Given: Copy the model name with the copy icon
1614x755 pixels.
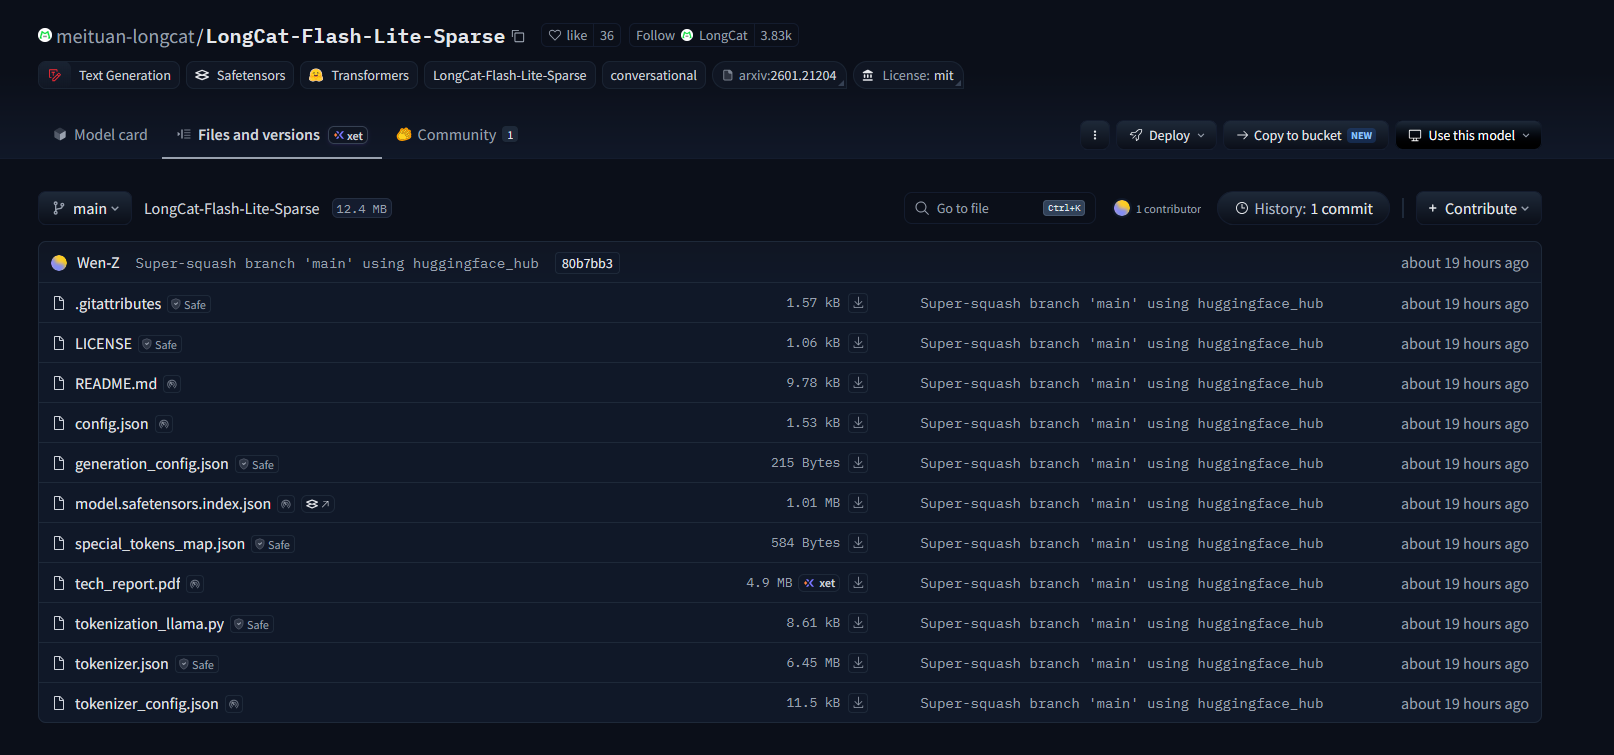Looking at the screenshot, I should tap(518, 36).
